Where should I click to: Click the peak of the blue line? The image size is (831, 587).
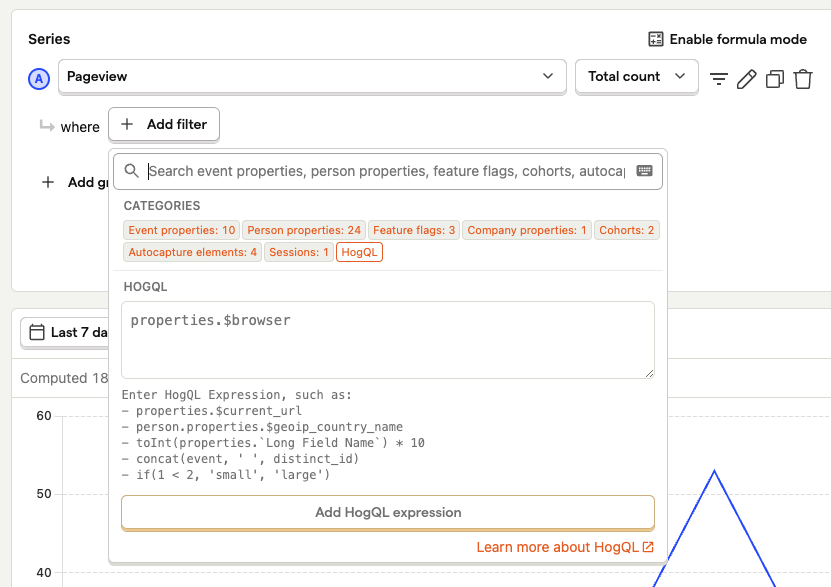[x=714, y=470]
